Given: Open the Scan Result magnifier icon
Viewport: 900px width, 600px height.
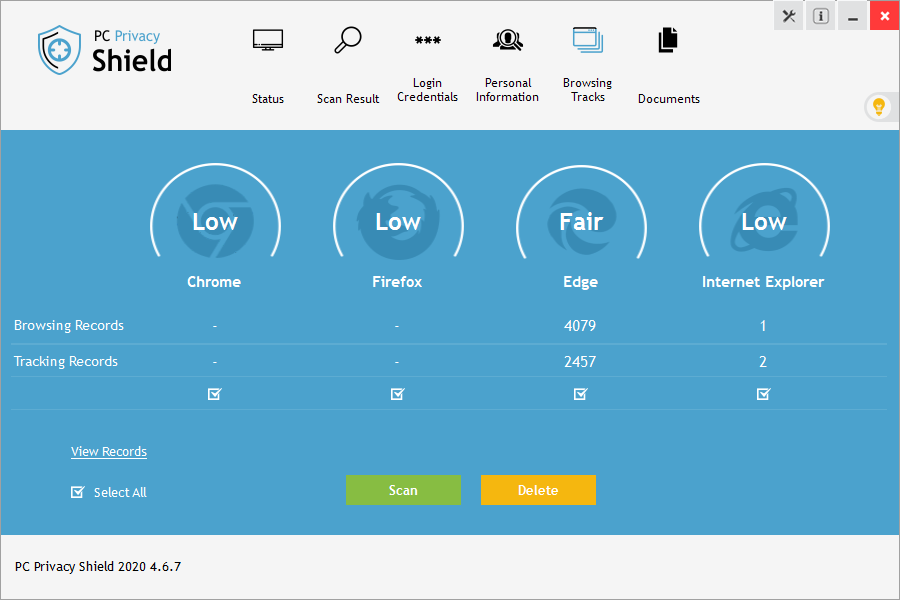Looking at the screenshot, I should (348, 40).
